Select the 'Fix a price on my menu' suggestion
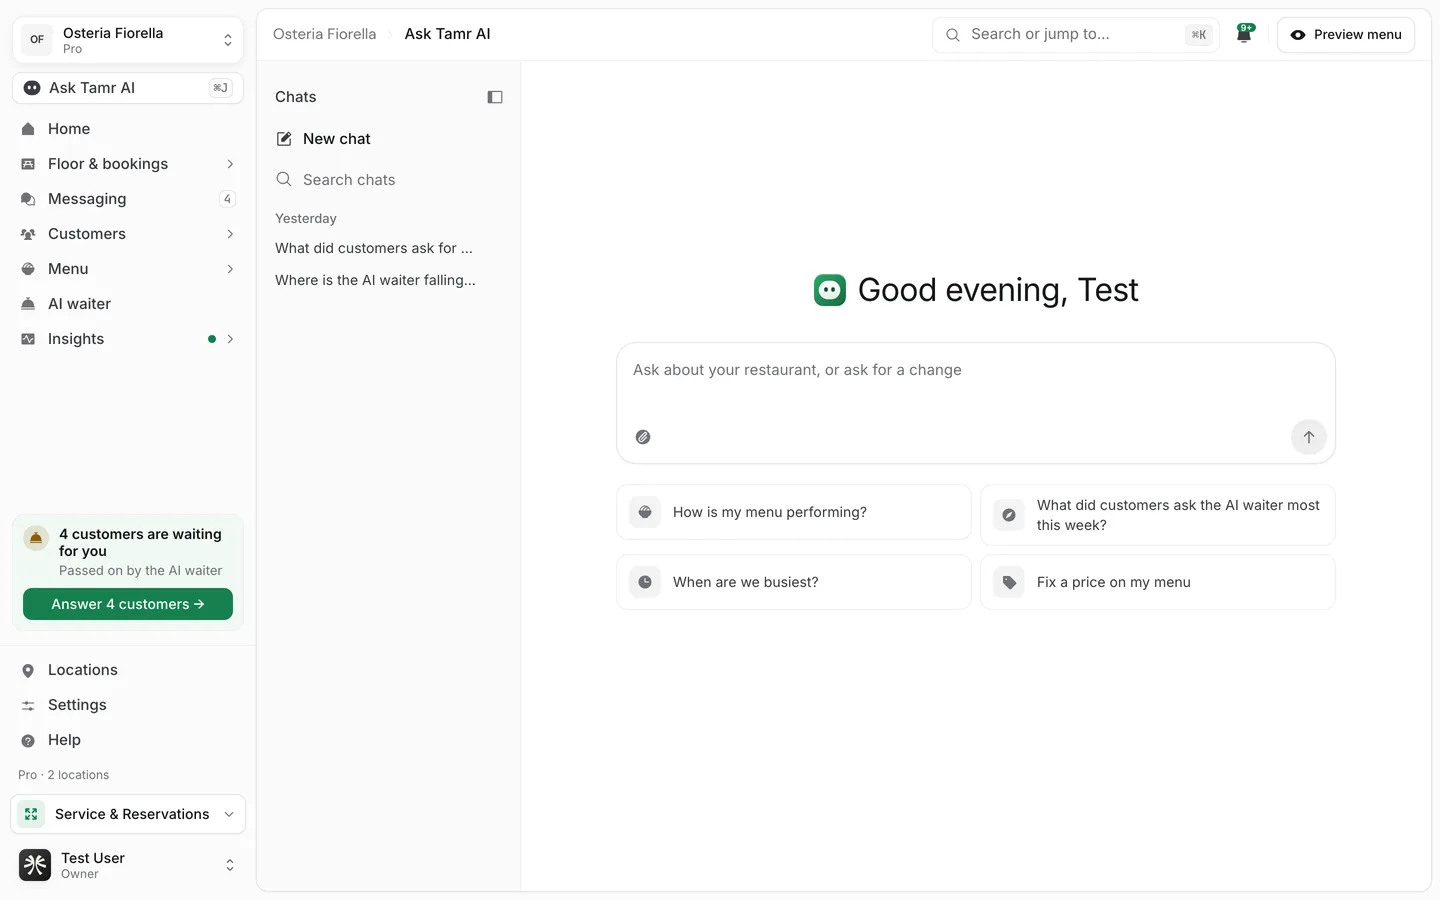Viewport: 1440px width, 900px height. point(1158,582)
